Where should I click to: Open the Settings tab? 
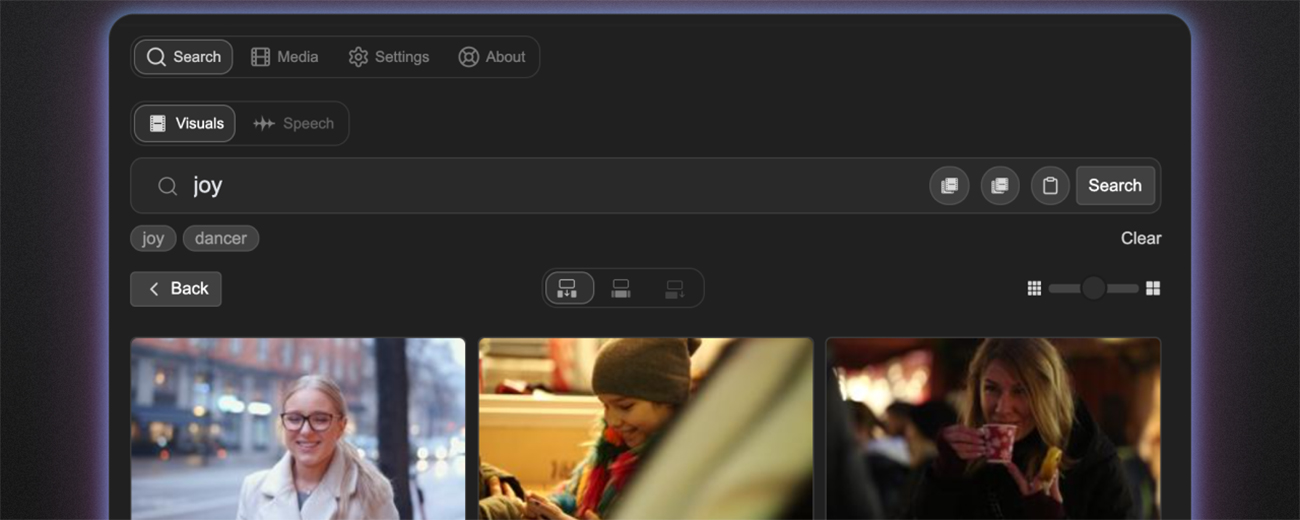(x=388, y=57)
